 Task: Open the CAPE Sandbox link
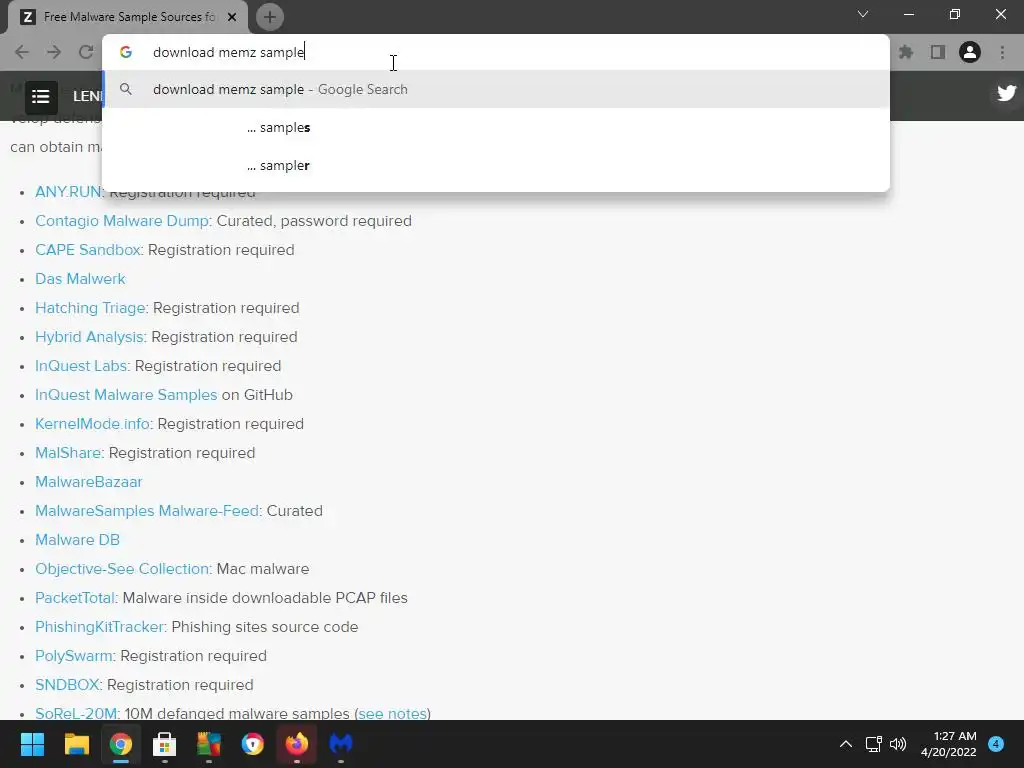[x=88, y=249]
